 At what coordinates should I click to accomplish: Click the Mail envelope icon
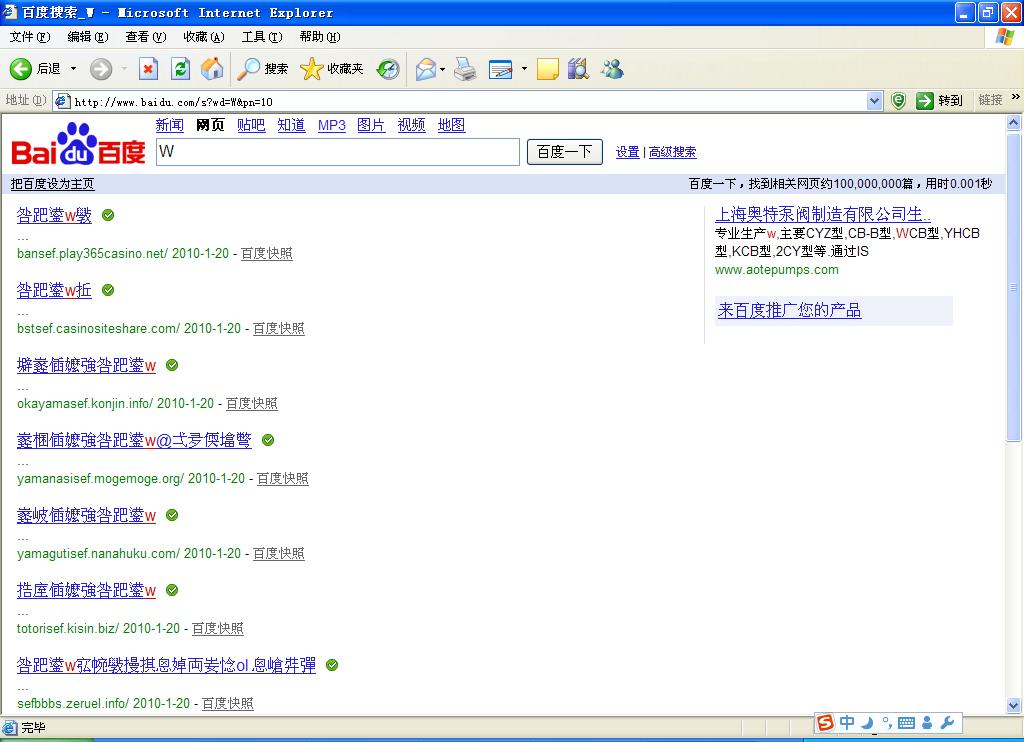tap(426, 69)
